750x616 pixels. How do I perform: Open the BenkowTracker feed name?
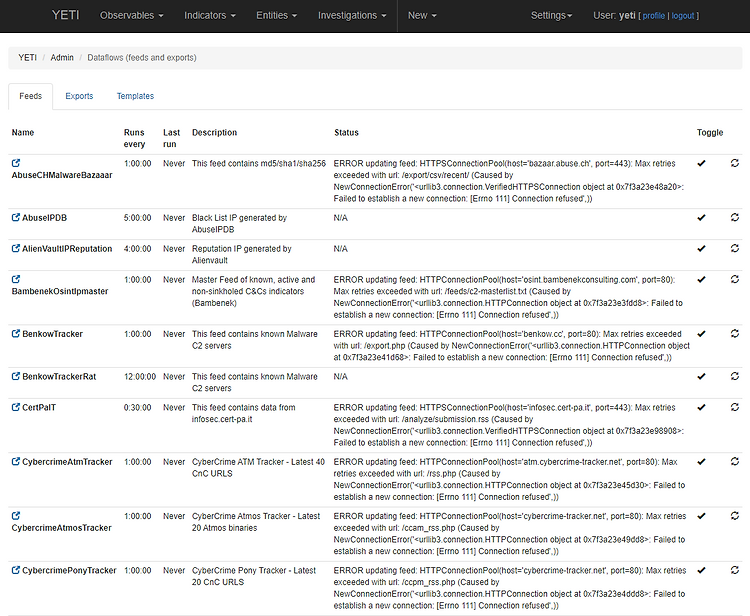(53, 334)
